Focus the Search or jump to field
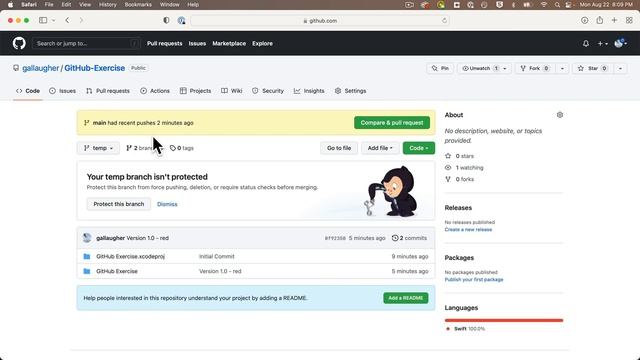Viewport: 640px width, 360px height. coord(86,43)
